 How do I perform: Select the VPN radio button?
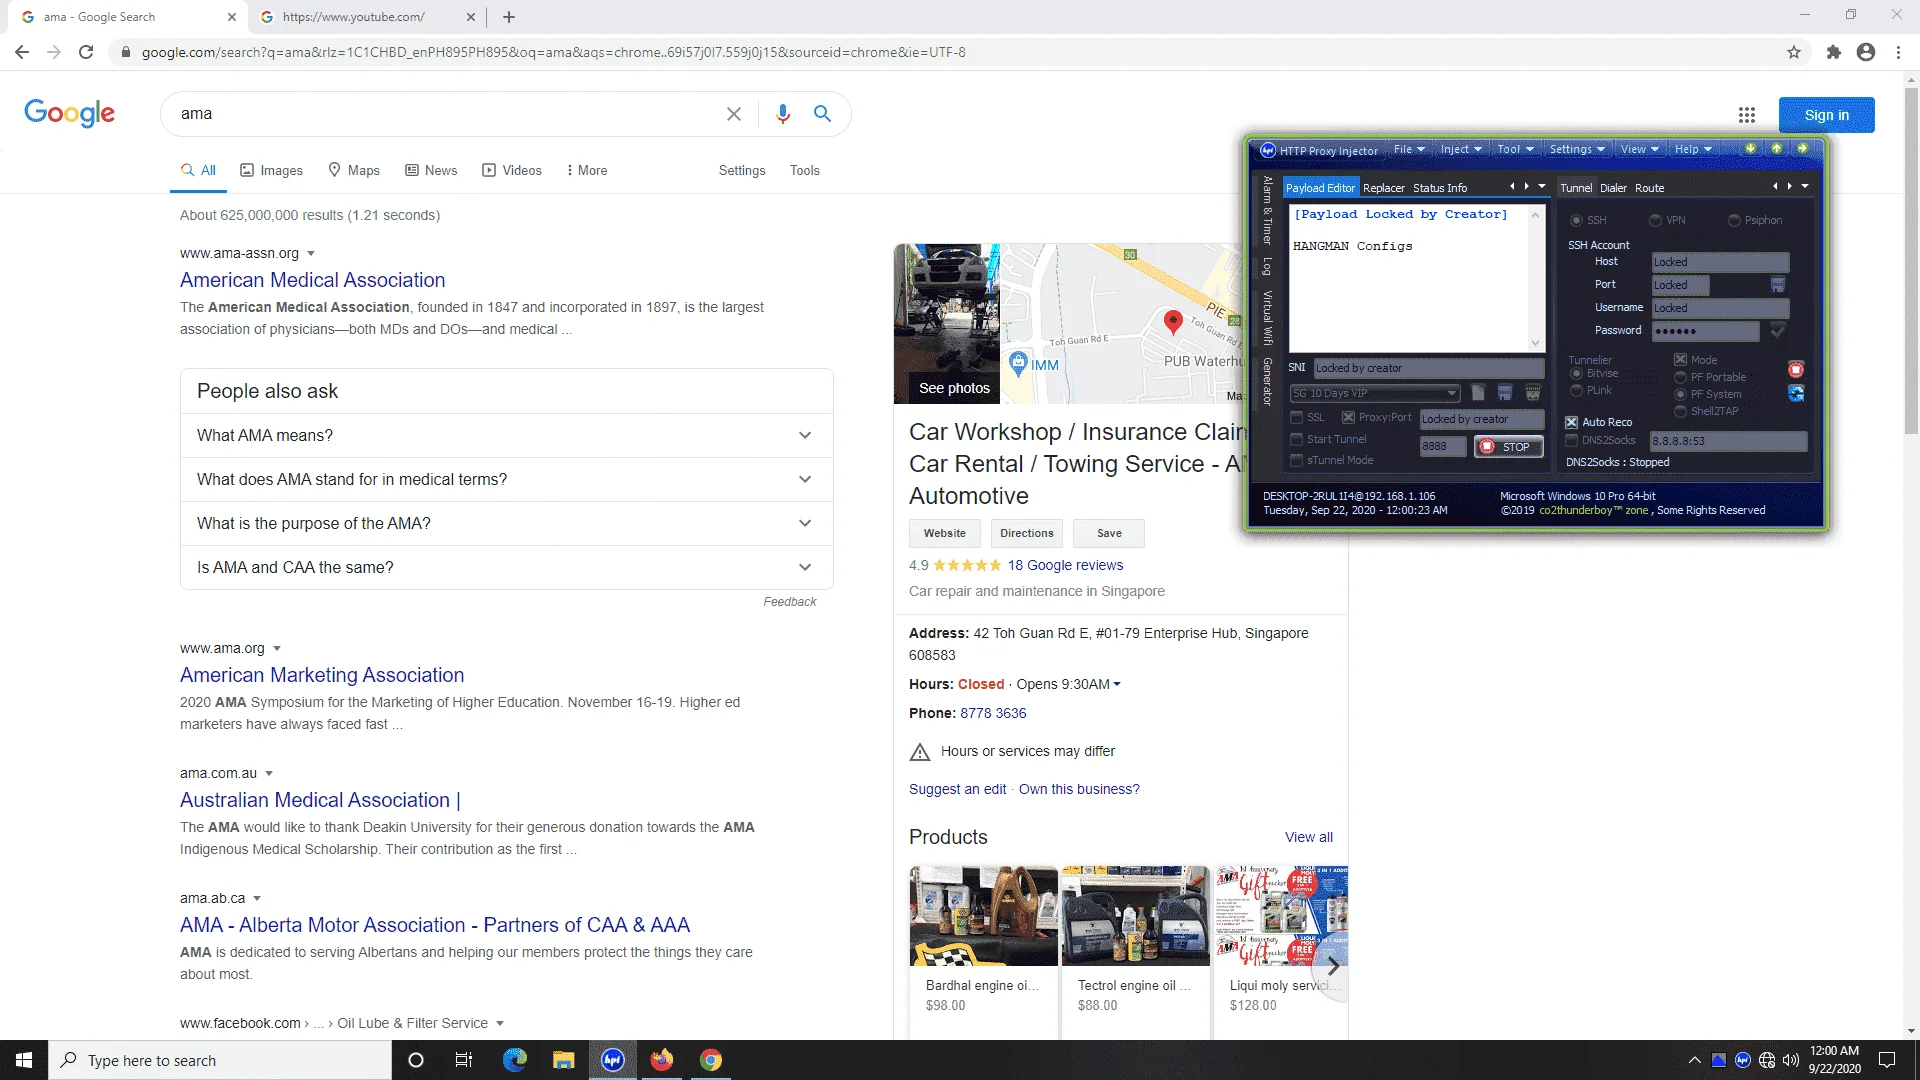click(1656, 220)
